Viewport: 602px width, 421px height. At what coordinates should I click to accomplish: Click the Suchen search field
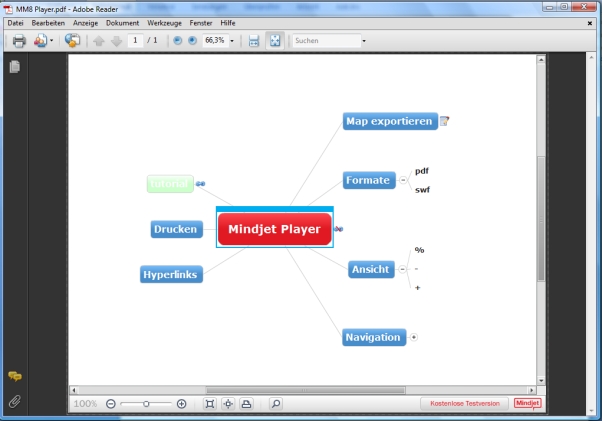click(x=326, y=41)
